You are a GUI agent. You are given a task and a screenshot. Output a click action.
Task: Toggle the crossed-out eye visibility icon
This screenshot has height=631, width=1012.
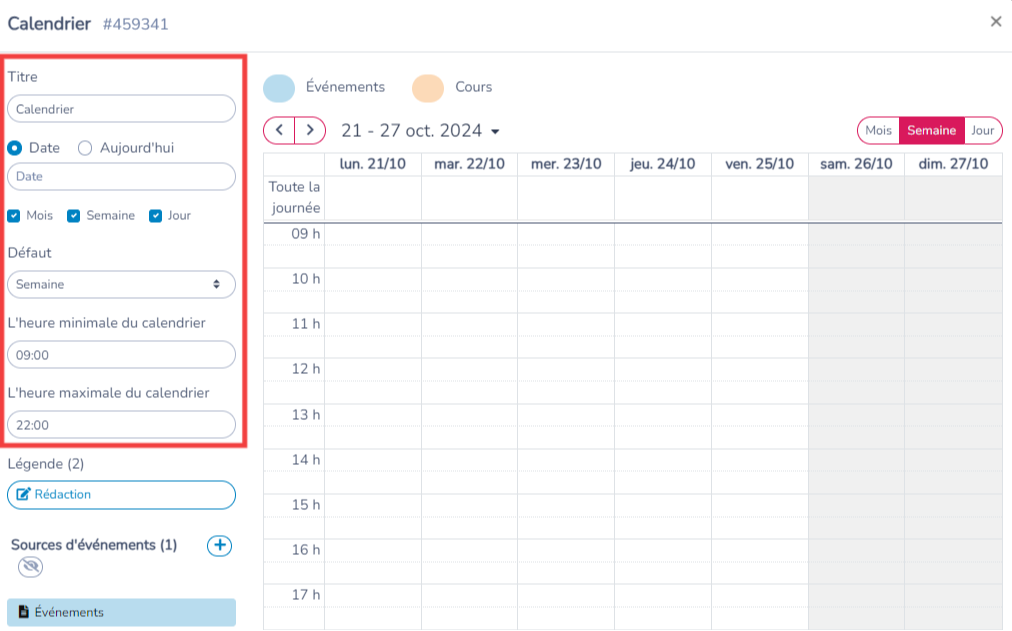30,567
